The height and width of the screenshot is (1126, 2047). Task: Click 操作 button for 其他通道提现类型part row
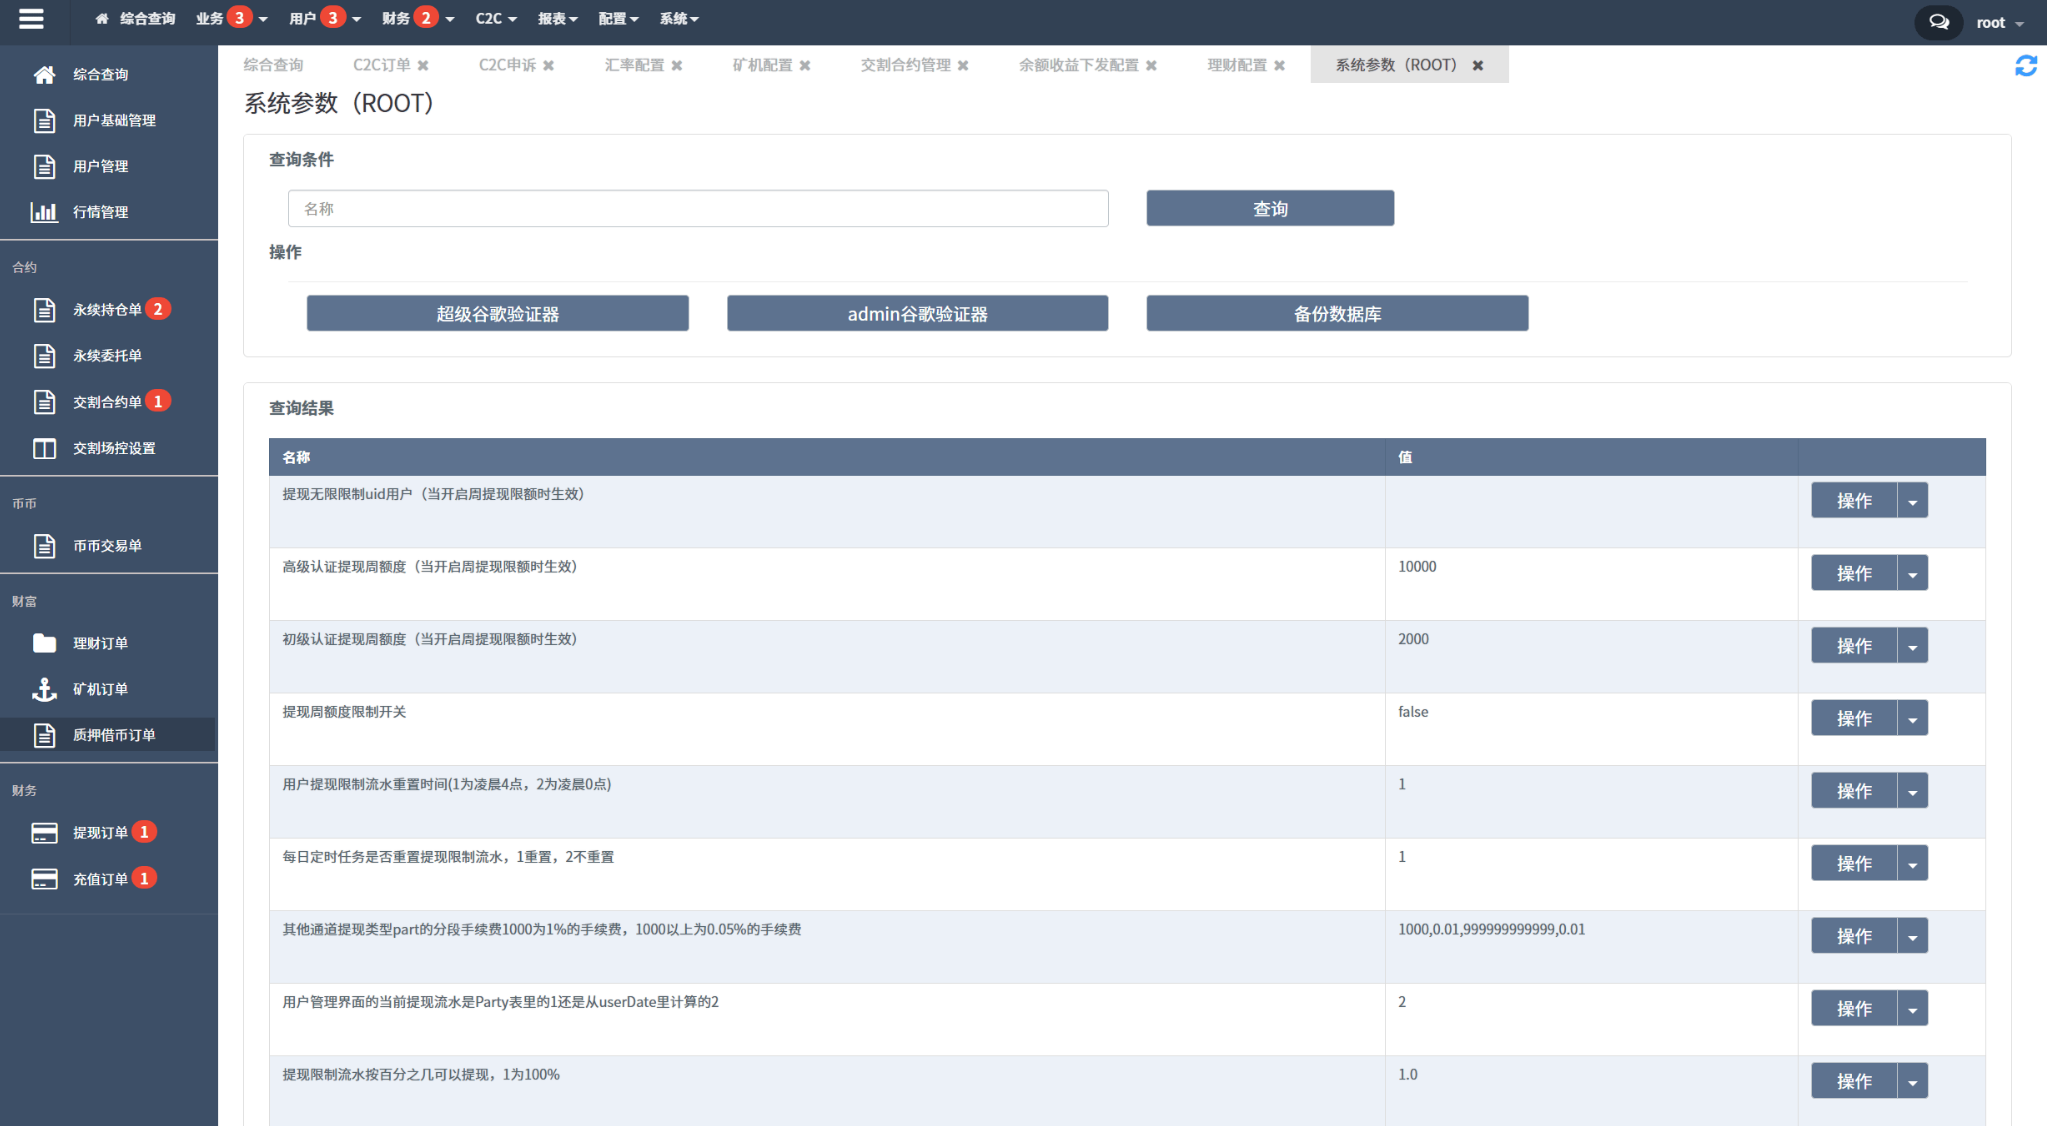pyautogui.click(x=1854, y=936)
